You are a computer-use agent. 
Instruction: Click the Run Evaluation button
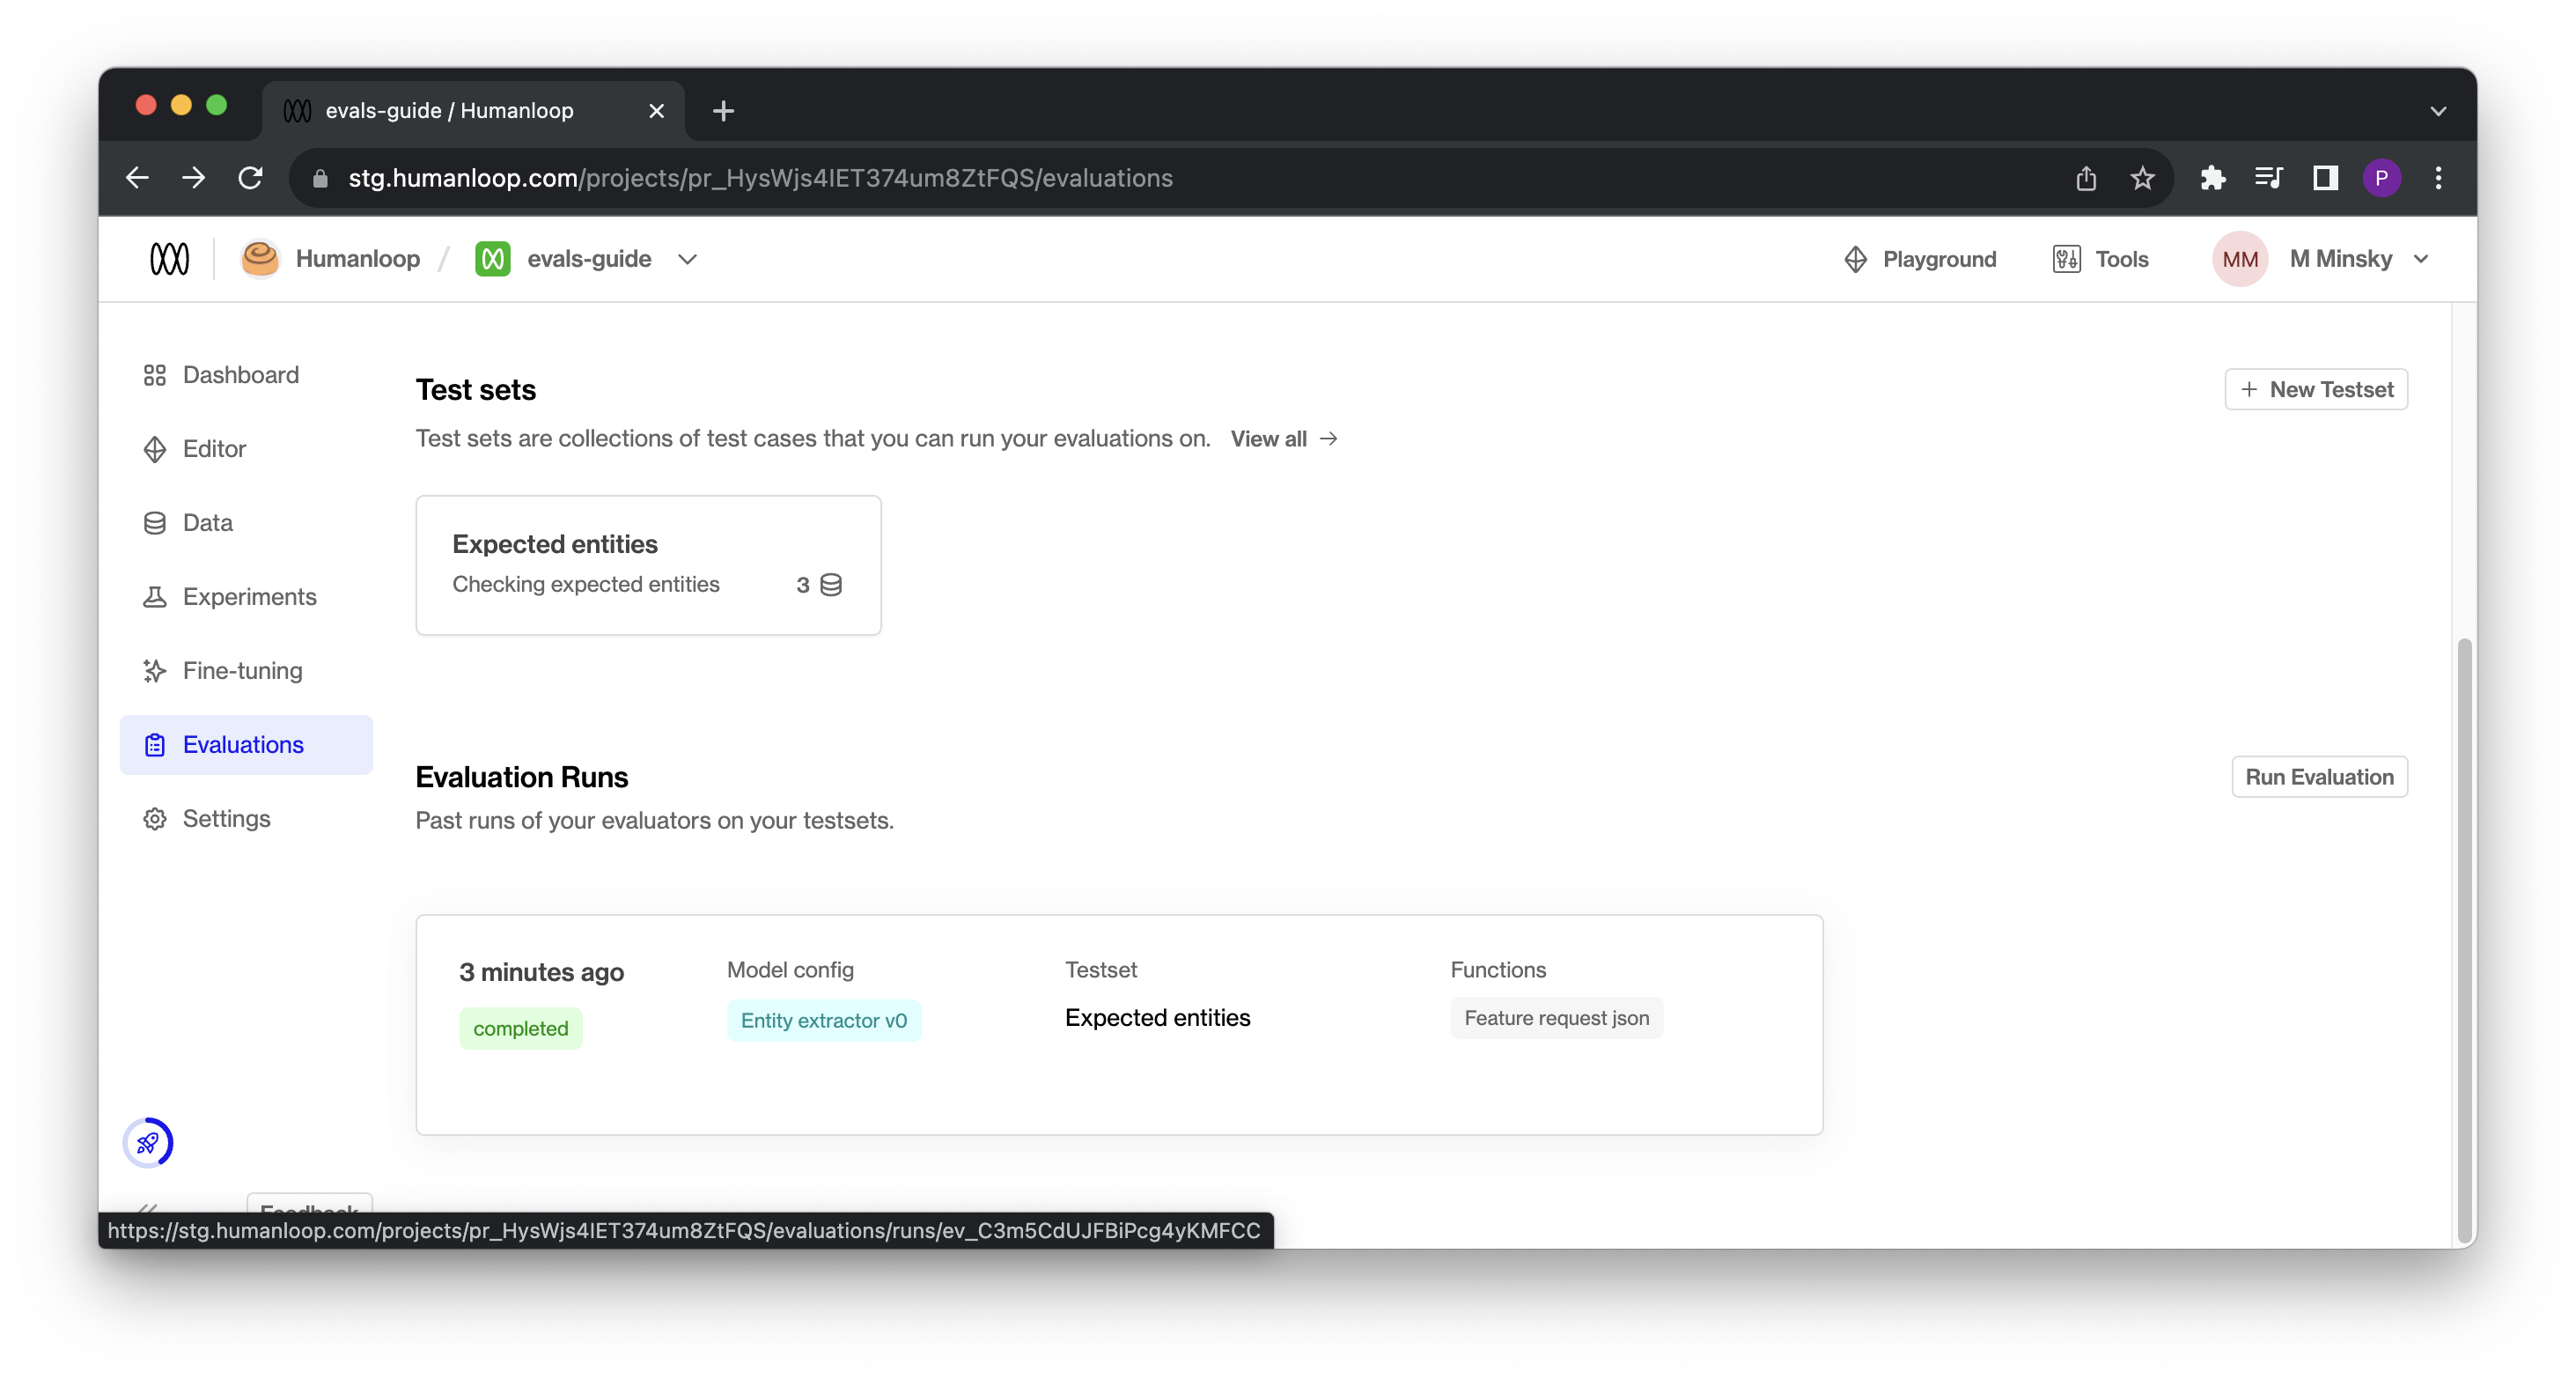(2319, 777)
